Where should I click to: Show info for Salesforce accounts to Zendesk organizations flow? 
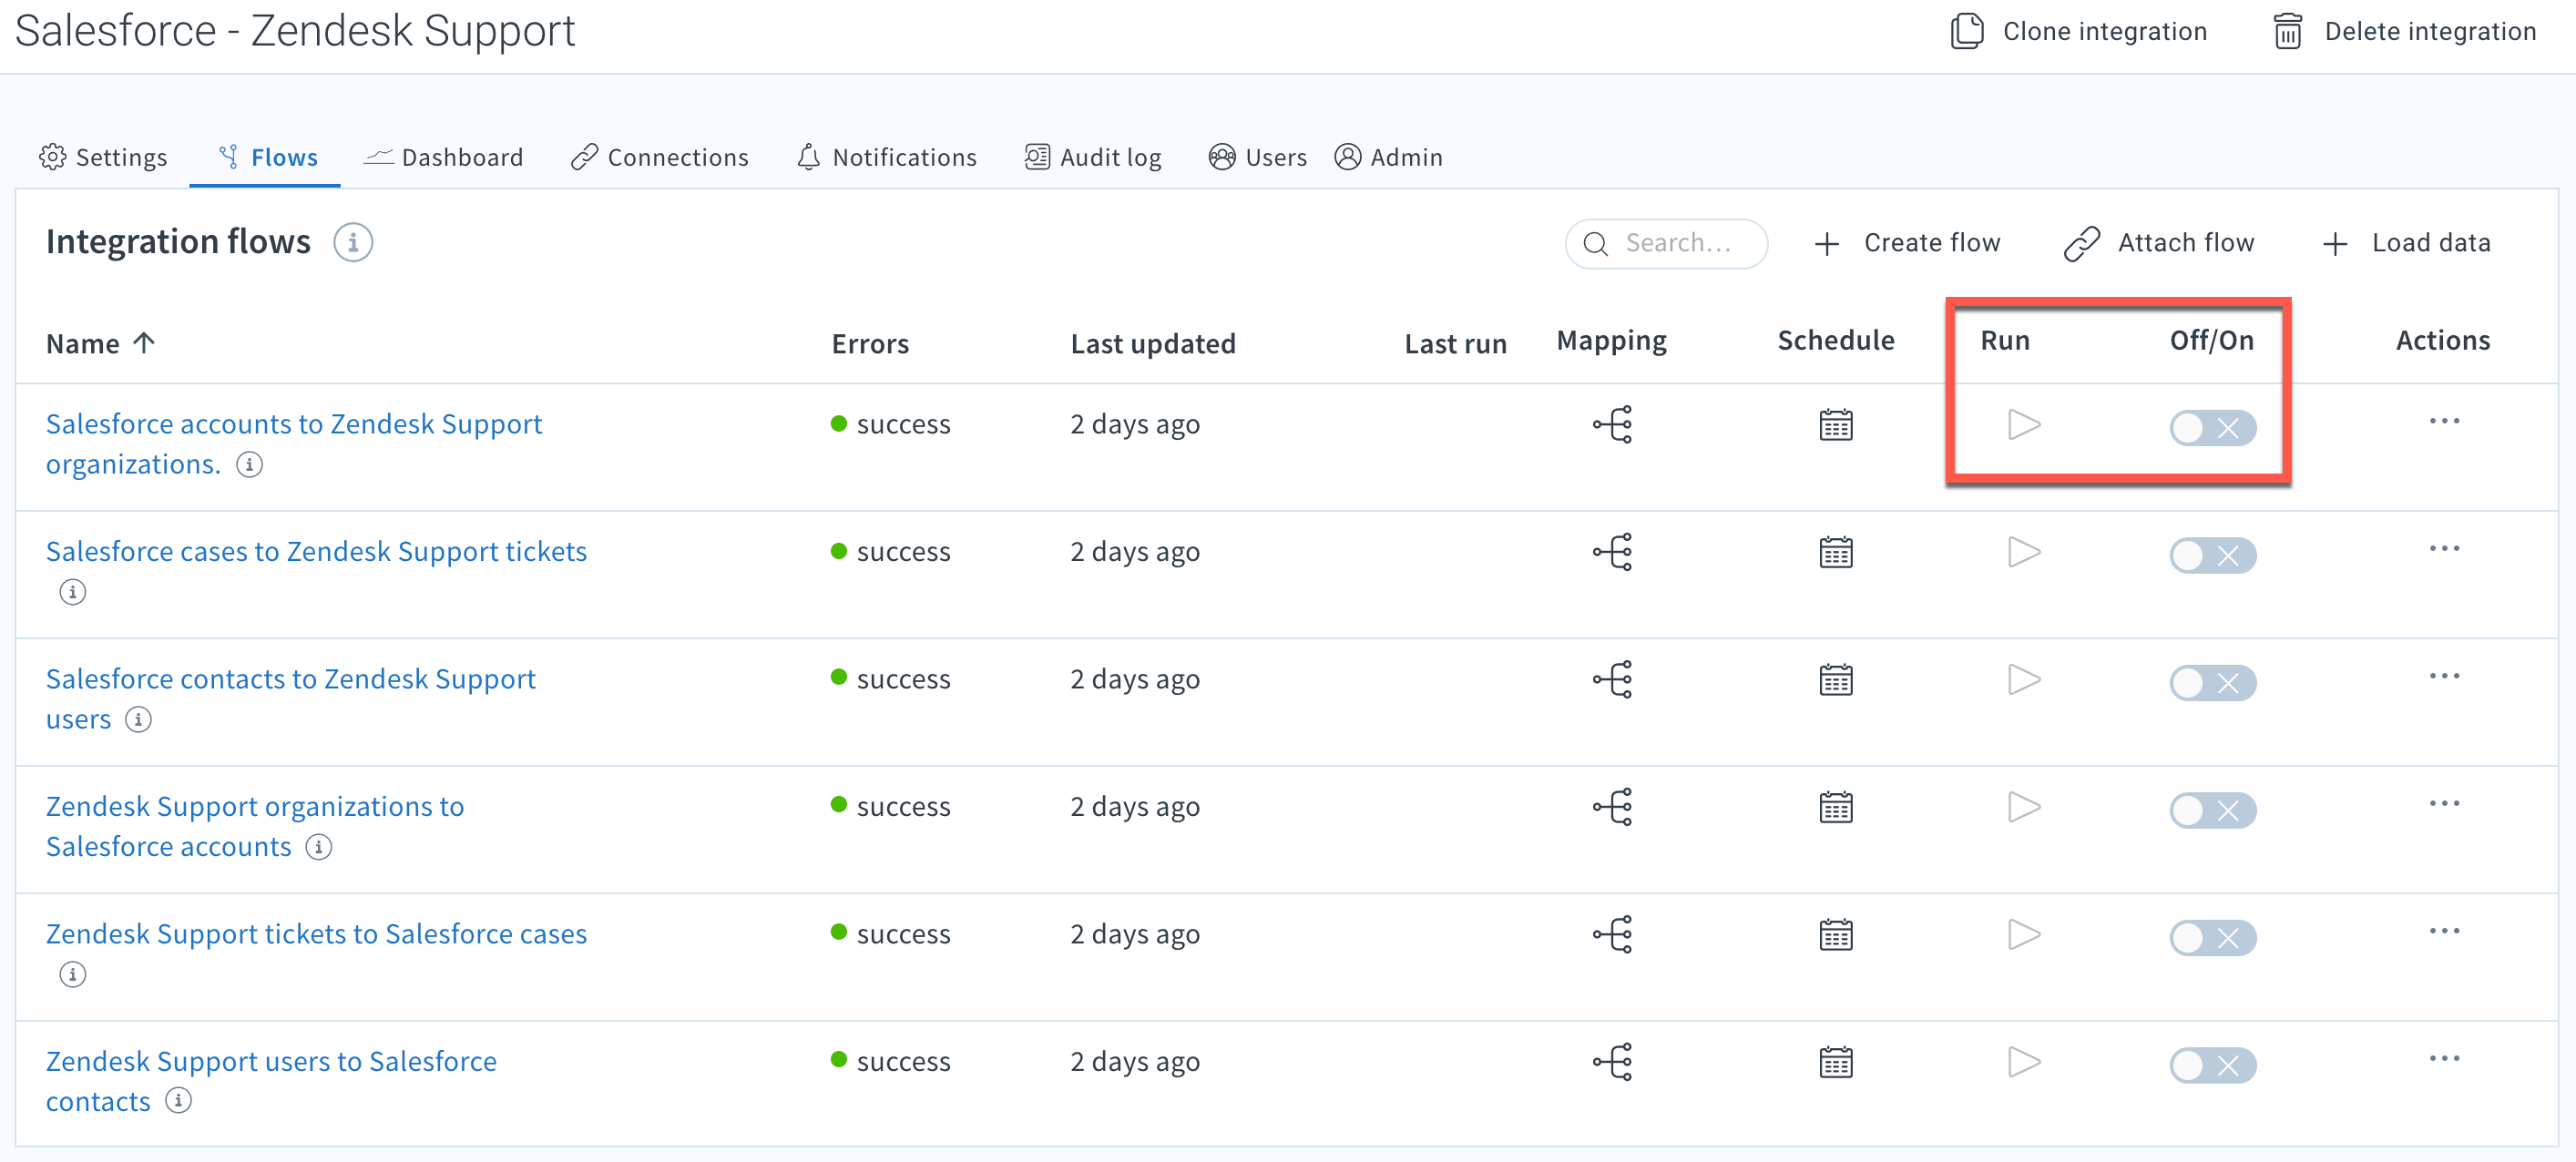pos(250,465)
